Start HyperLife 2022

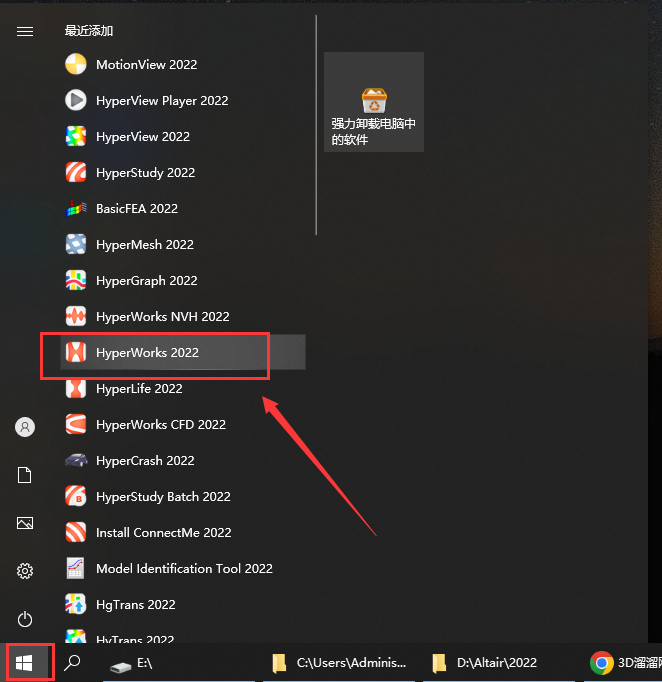tap(138, 389)
